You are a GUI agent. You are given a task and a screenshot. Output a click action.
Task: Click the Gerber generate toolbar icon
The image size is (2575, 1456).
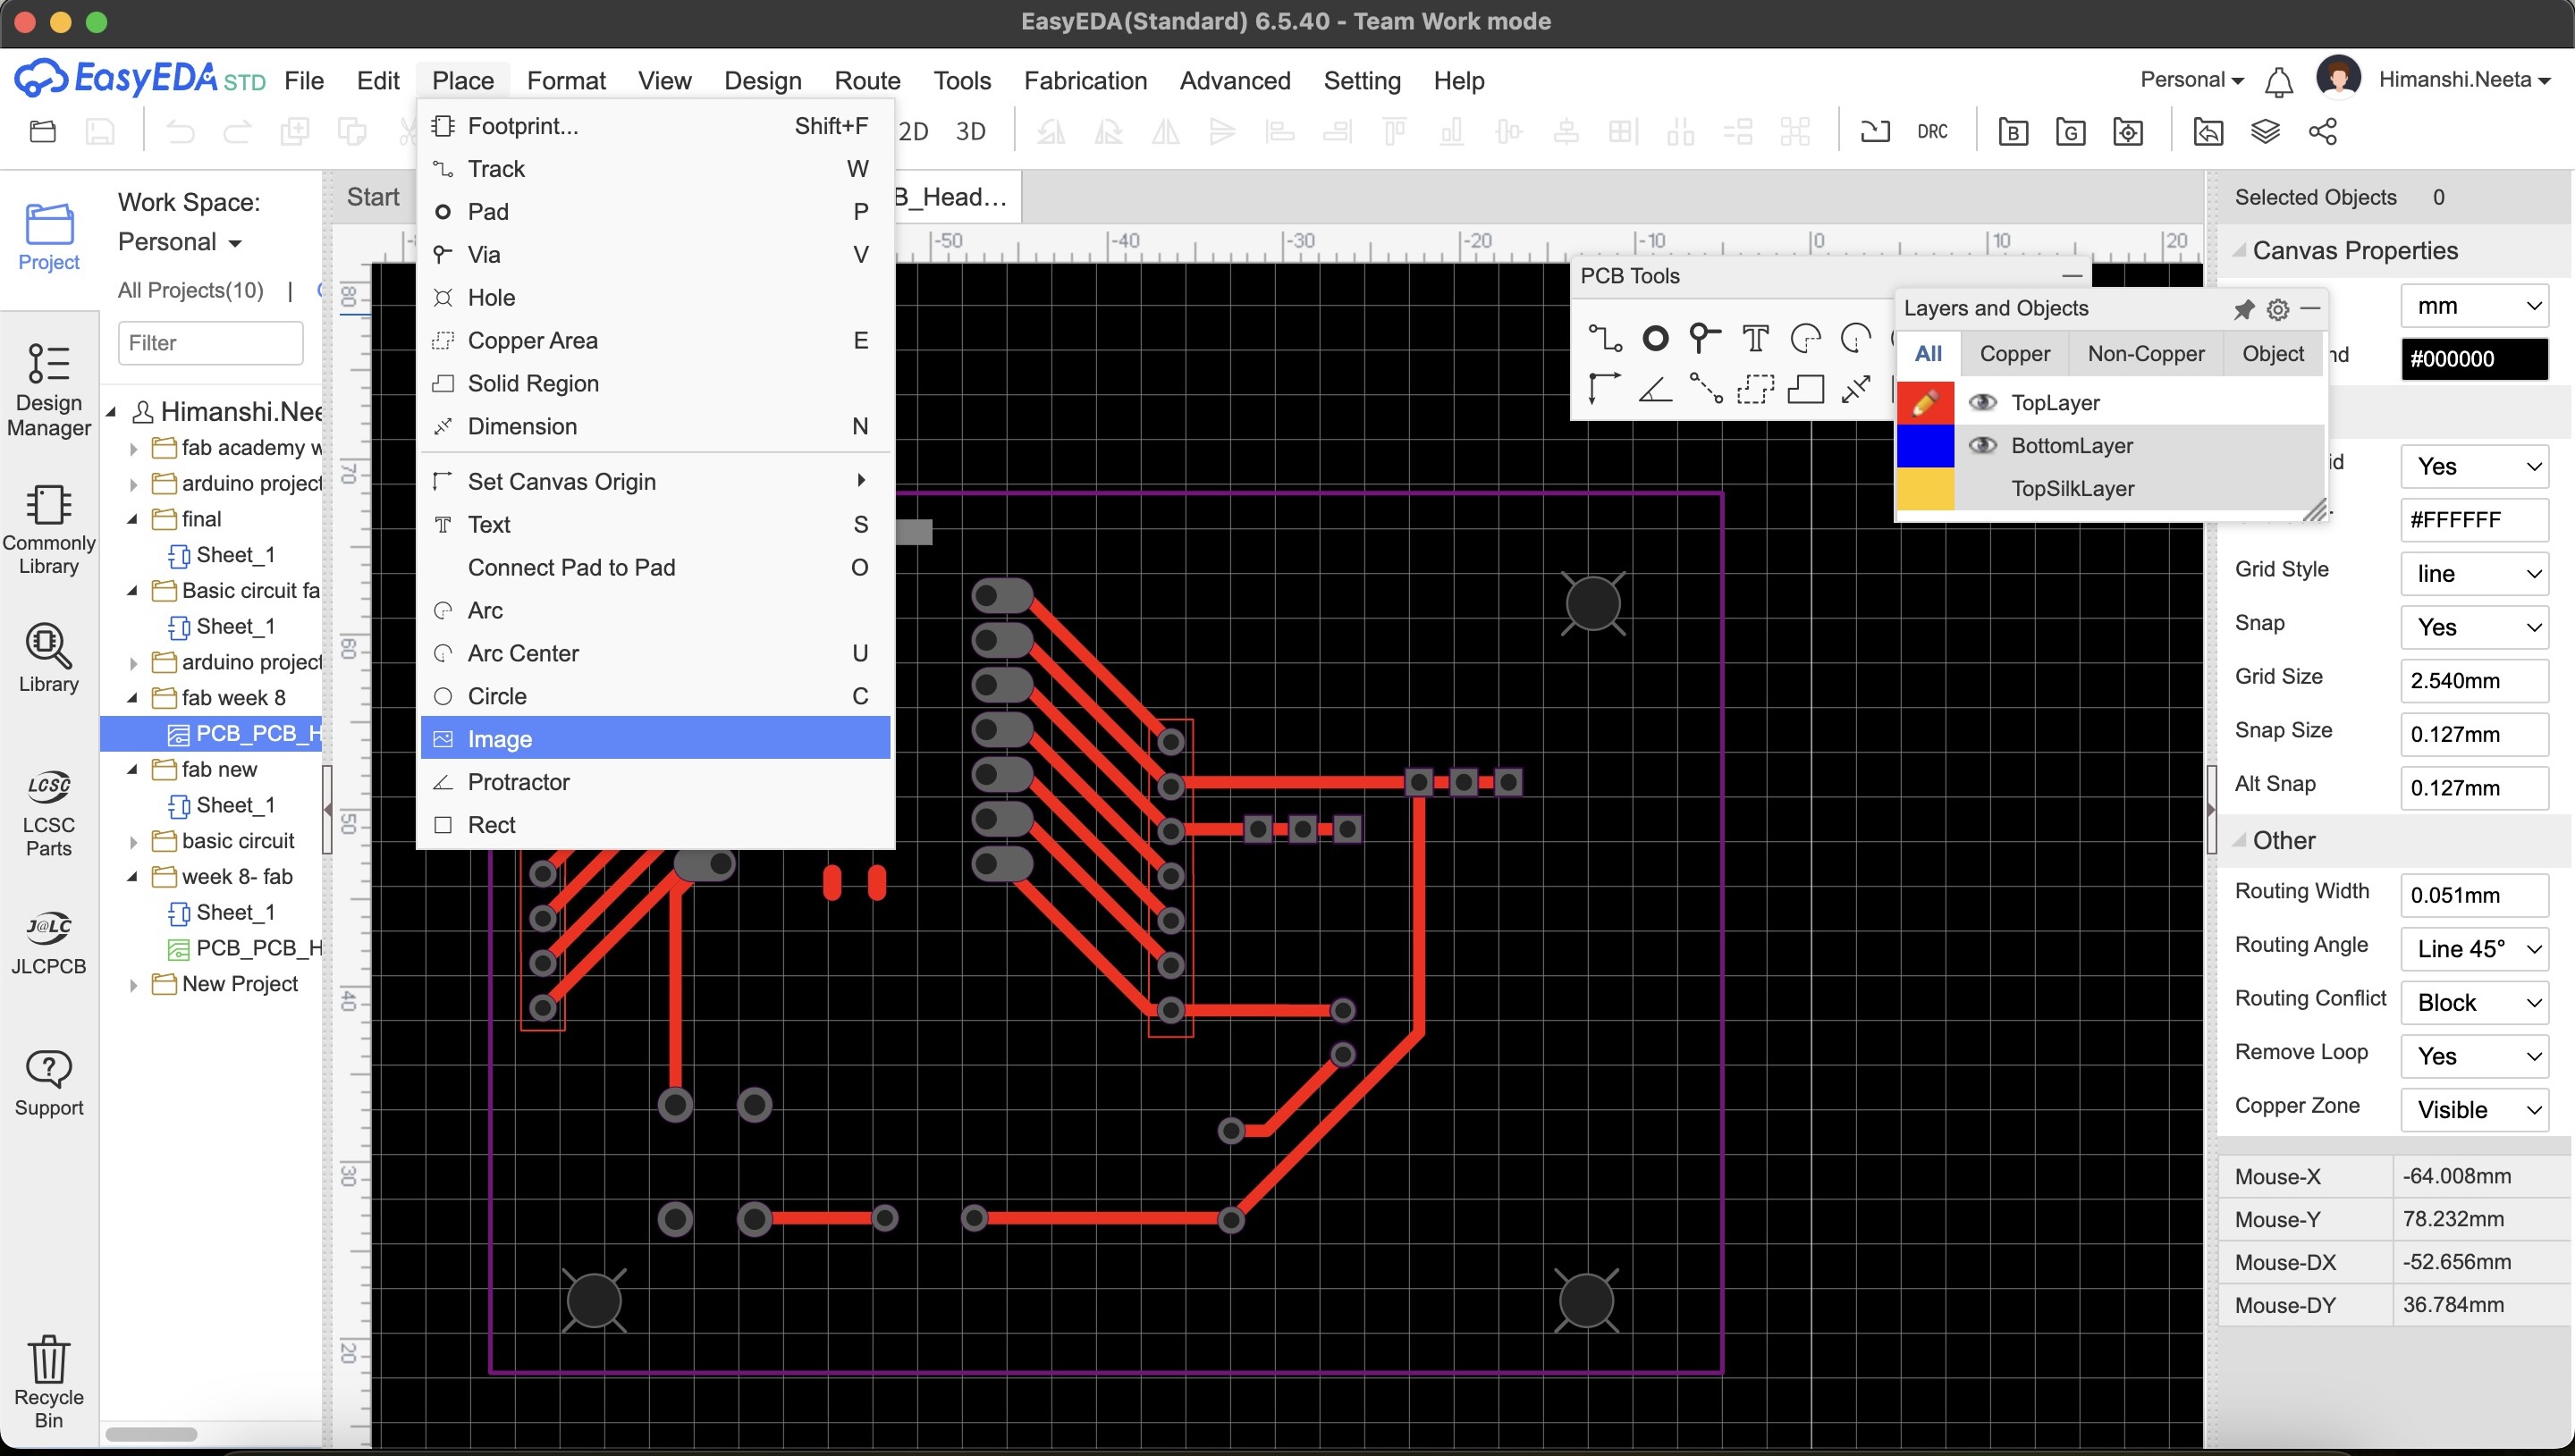(2070, 132)
